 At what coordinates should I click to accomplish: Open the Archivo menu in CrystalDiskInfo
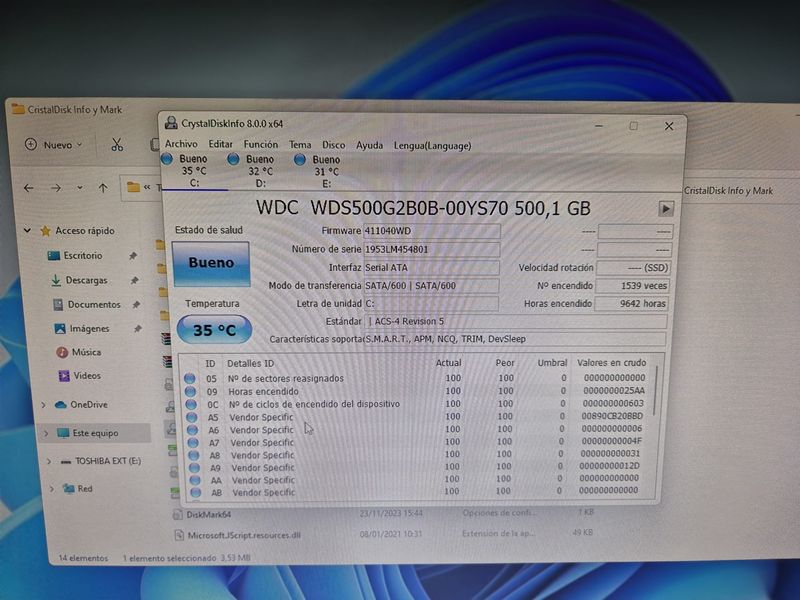[x=181, y=144]
